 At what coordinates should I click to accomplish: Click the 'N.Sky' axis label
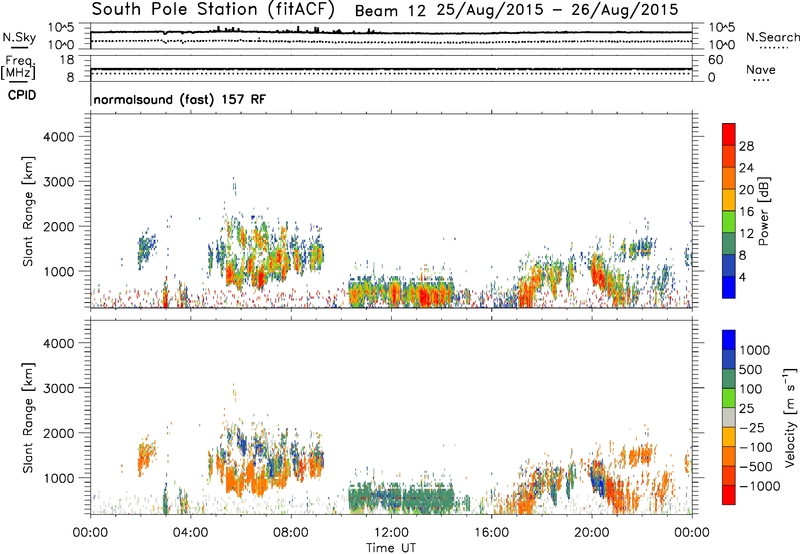(x=19, y=37)
